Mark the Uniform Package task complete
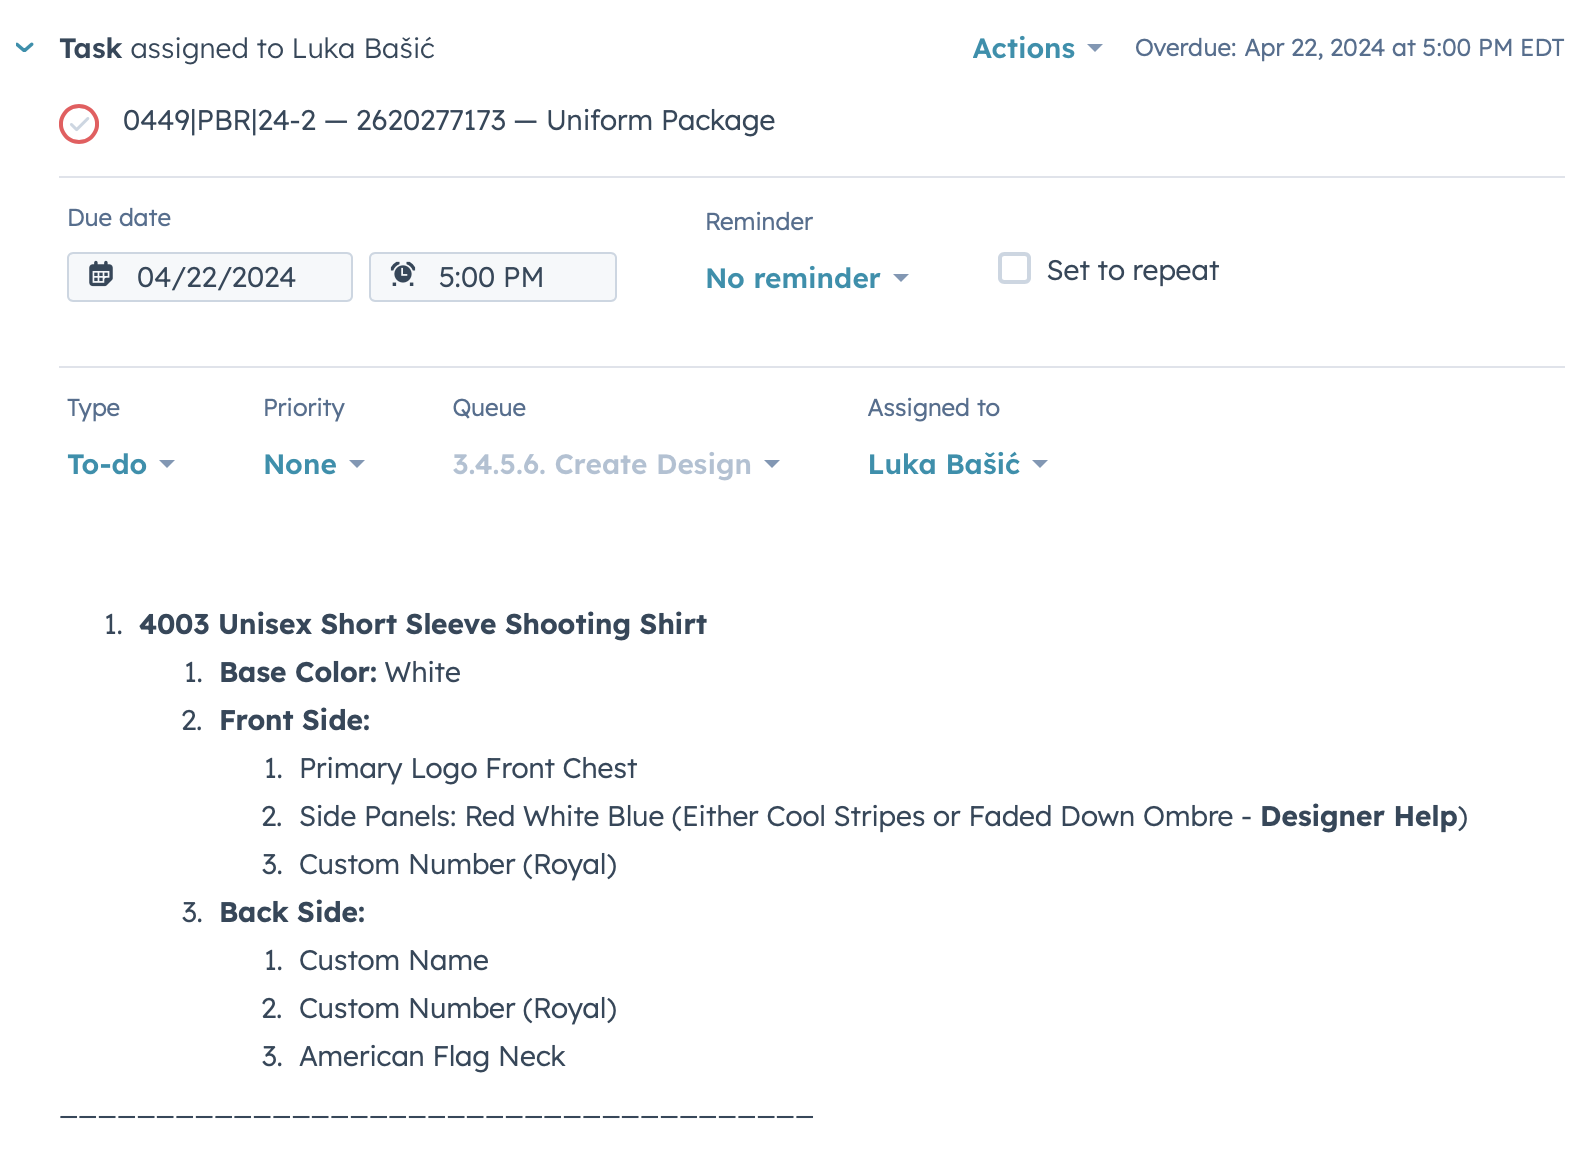 pos(79,124)
